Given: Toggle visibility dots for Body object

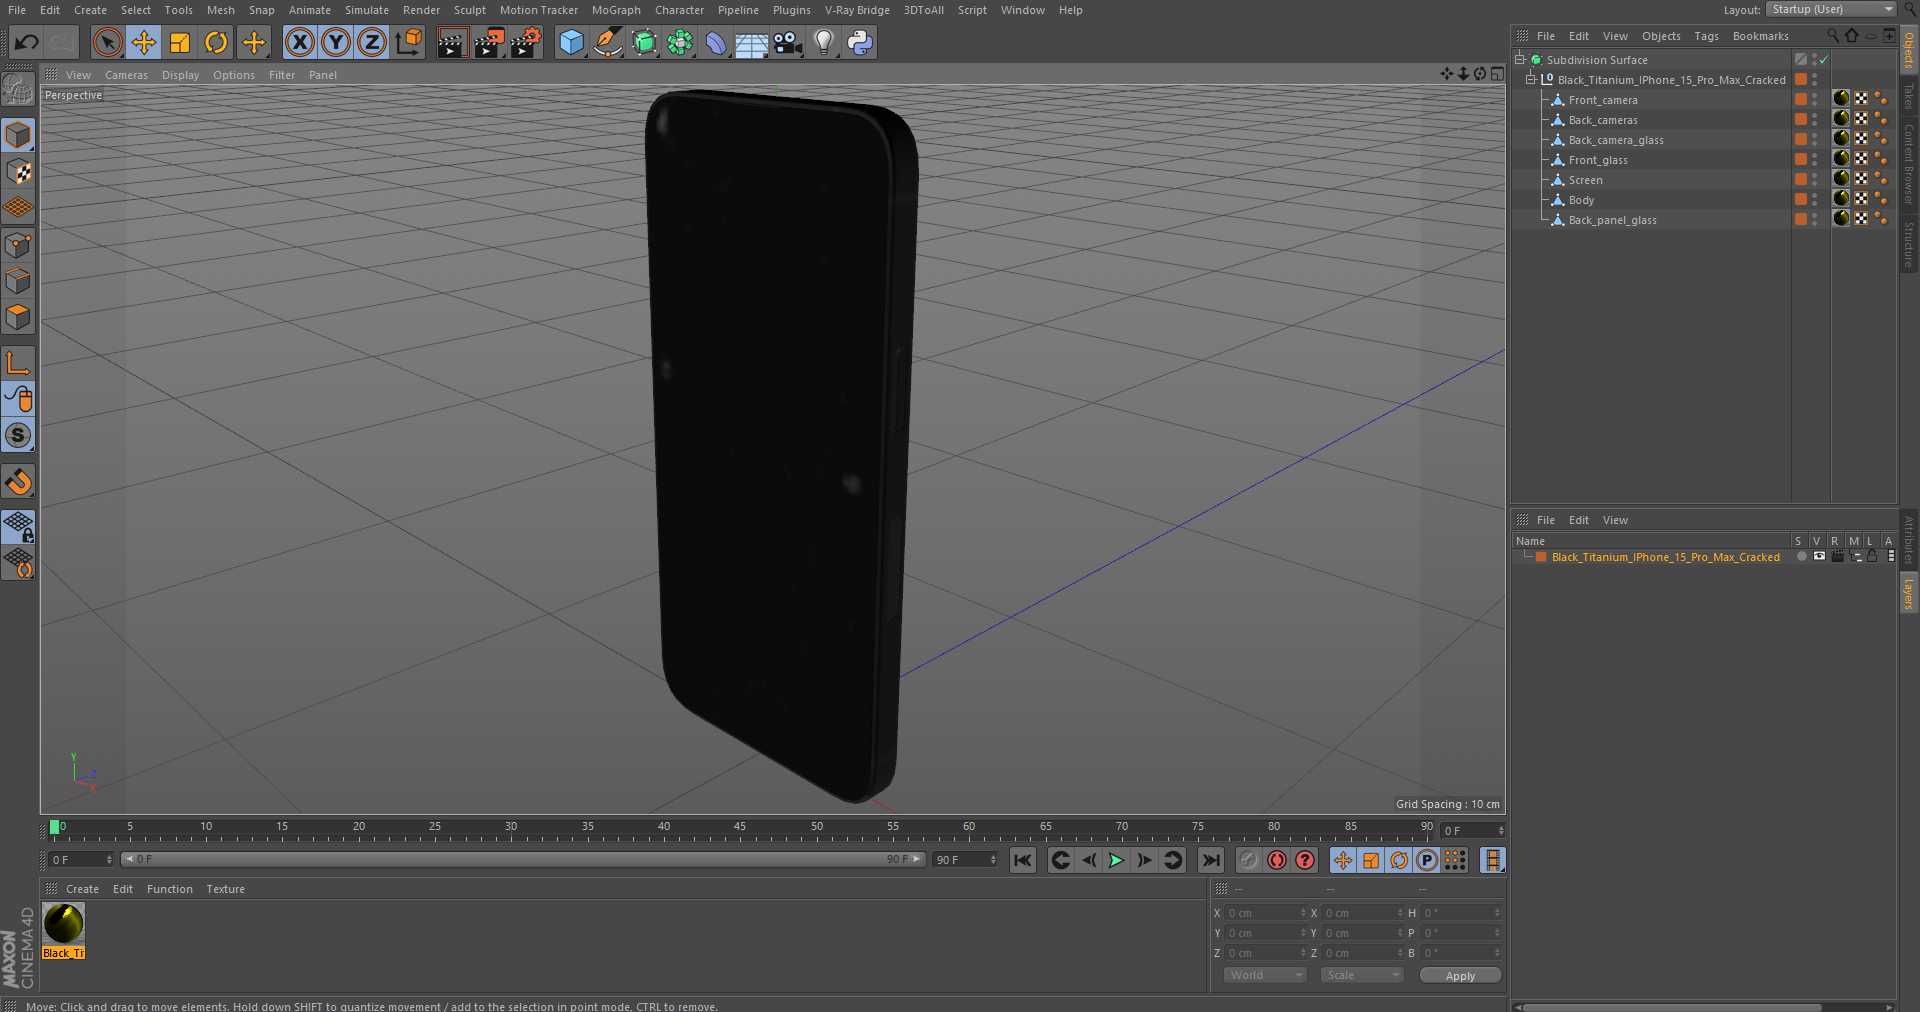Looking at the screenshot, I should [x=1815, y=200].
